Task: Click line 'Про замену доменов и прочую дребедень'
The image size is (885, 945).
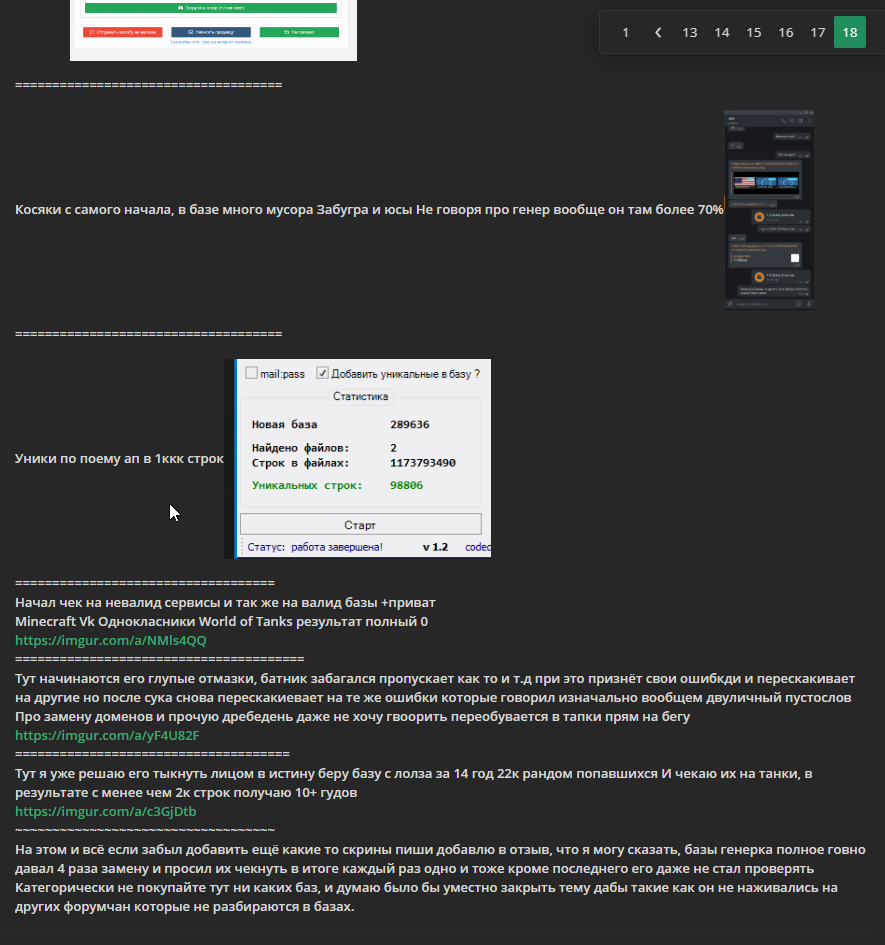Action: [x=352, y=717]
